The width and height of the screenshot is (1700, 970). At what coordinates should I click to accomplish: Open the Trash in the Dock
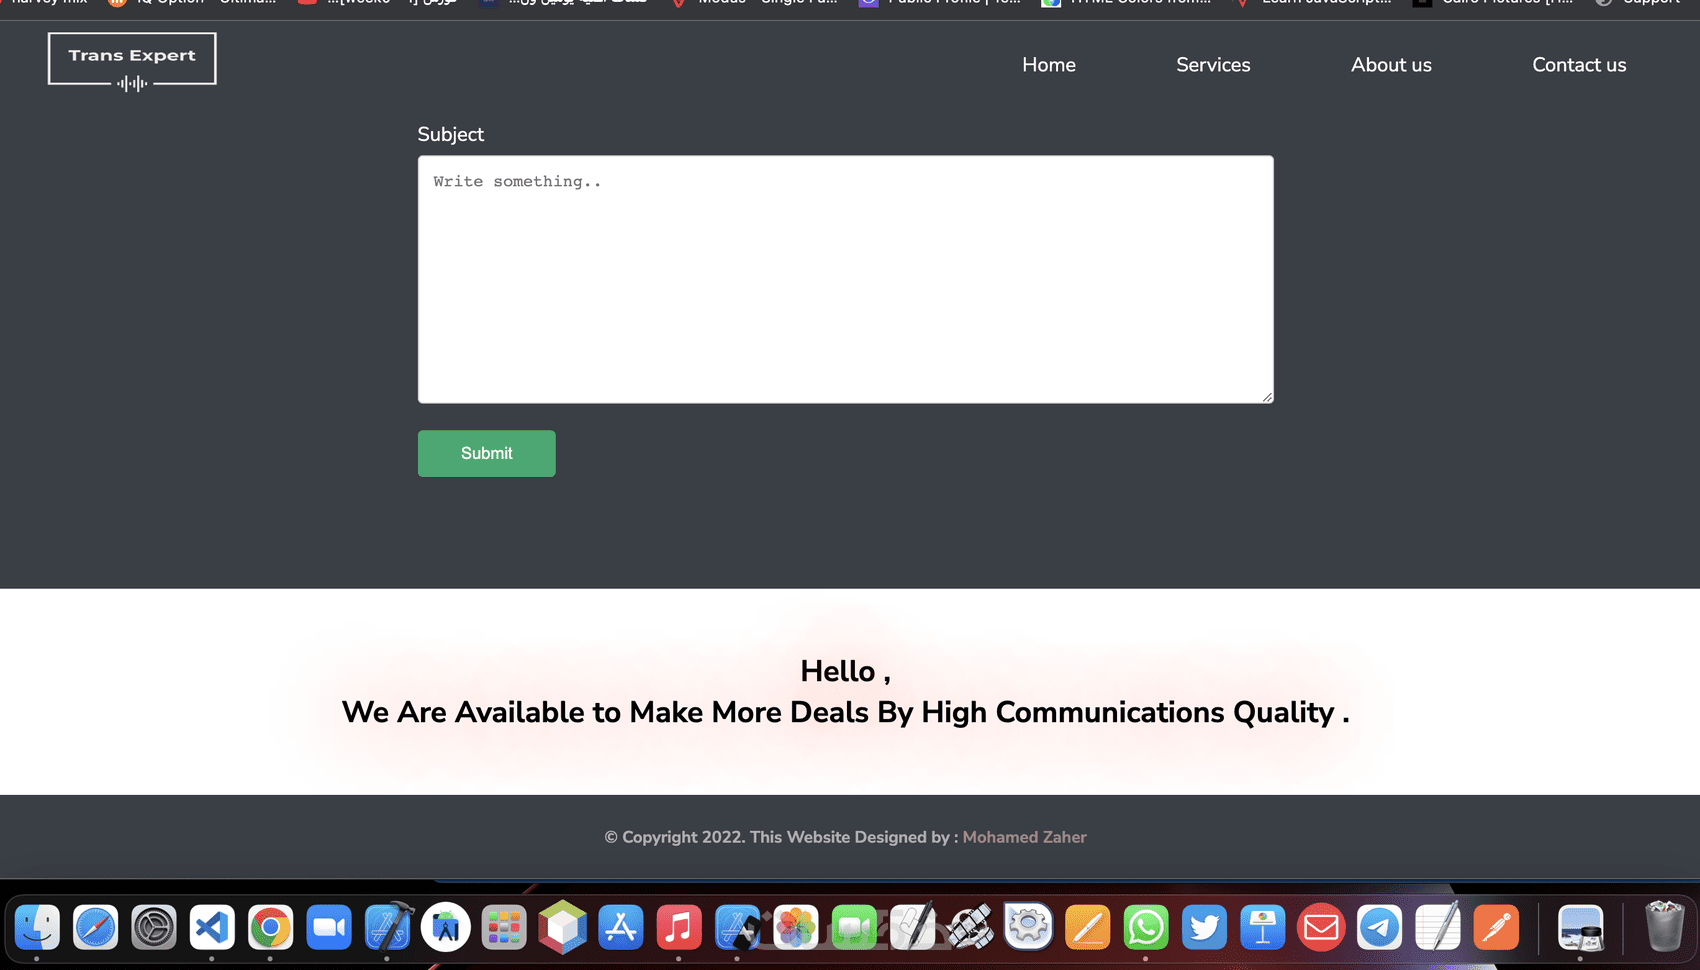tap(1664, 926)
